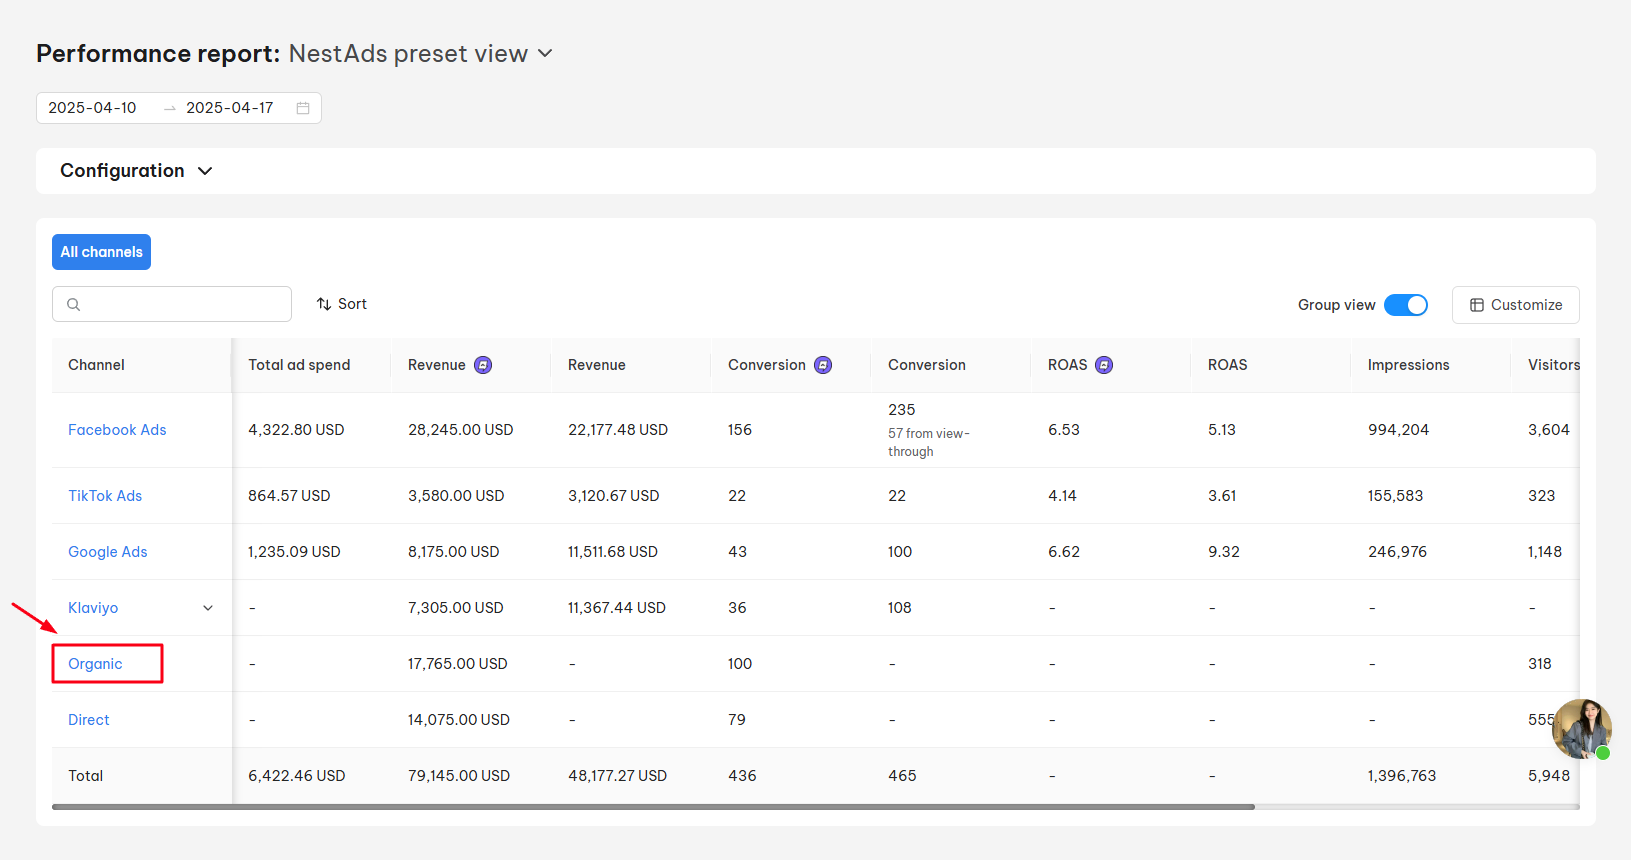Expand the Klaviyo channel row

point(208,608)
